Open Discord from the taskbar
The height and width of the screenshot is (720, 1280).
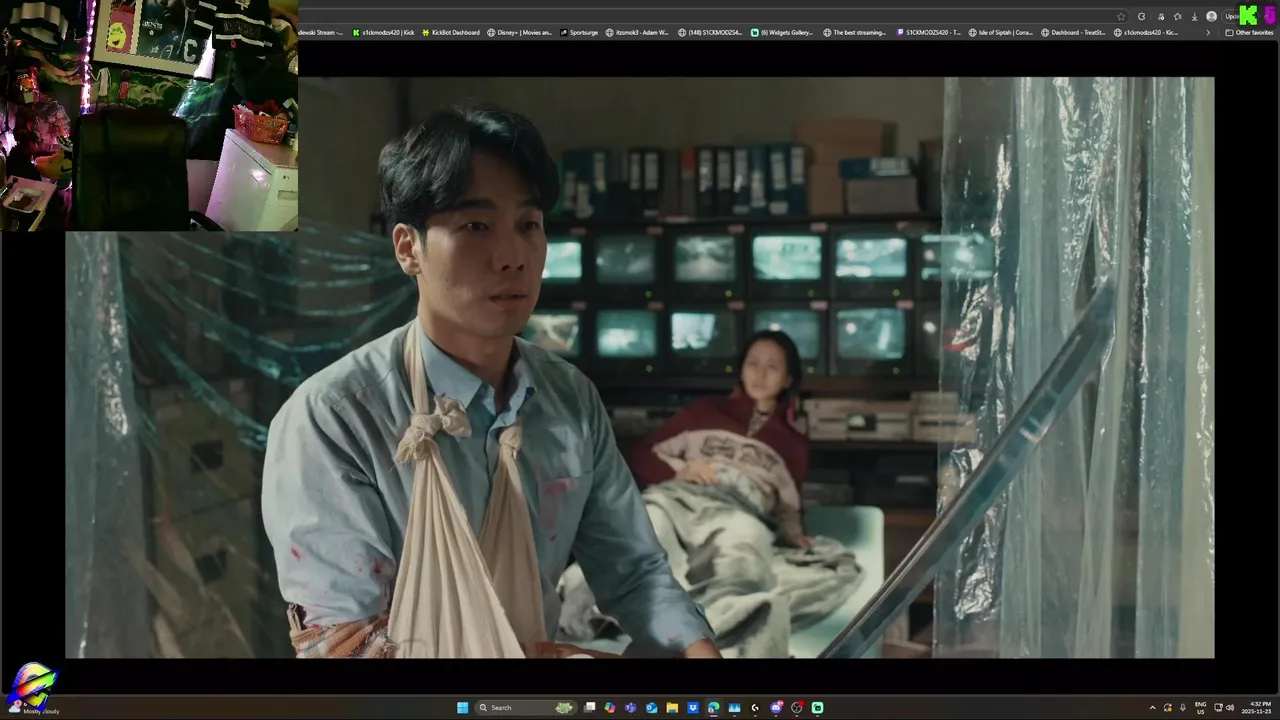click(x=776, y=707)
